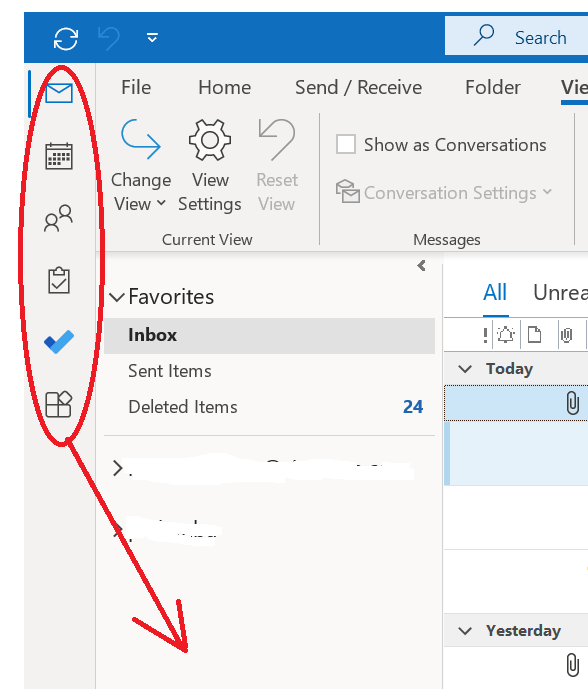Screen dimensions: 588x689
Task: Open the More Apps icon
Action: 58,404
